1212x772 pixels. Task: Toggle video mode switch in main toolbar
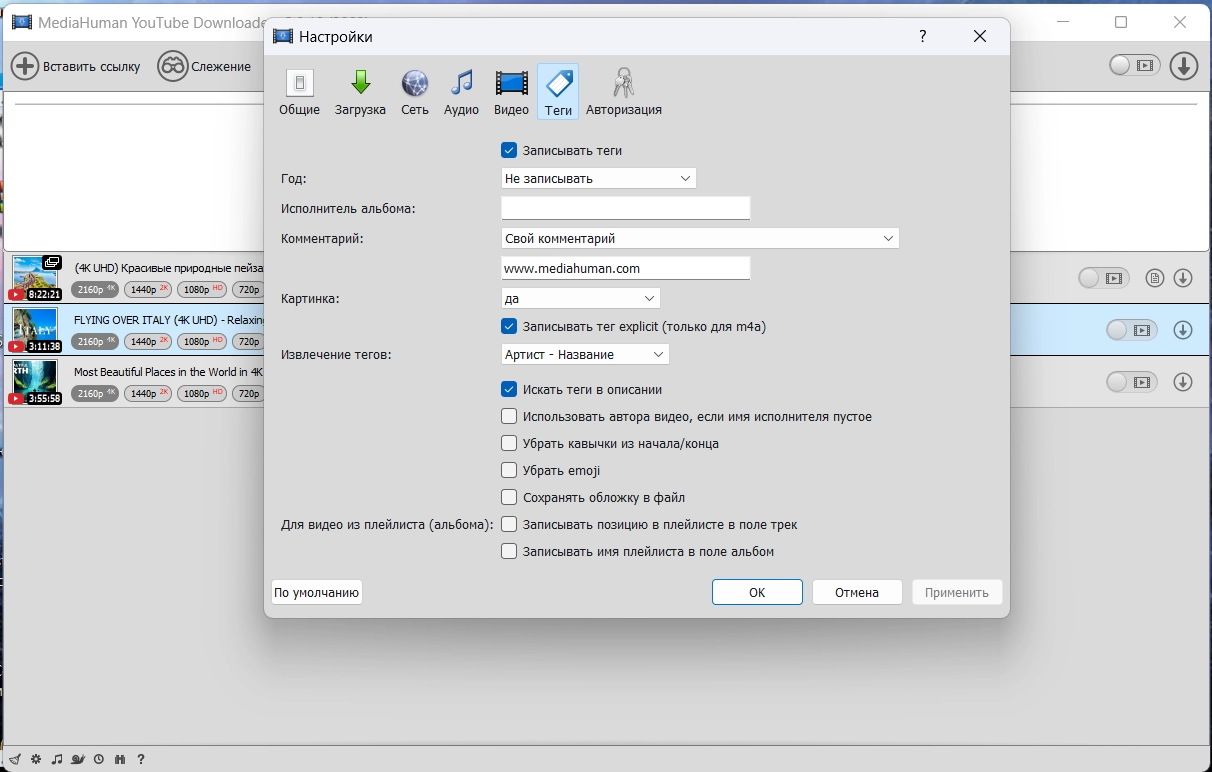[1134, 66]
